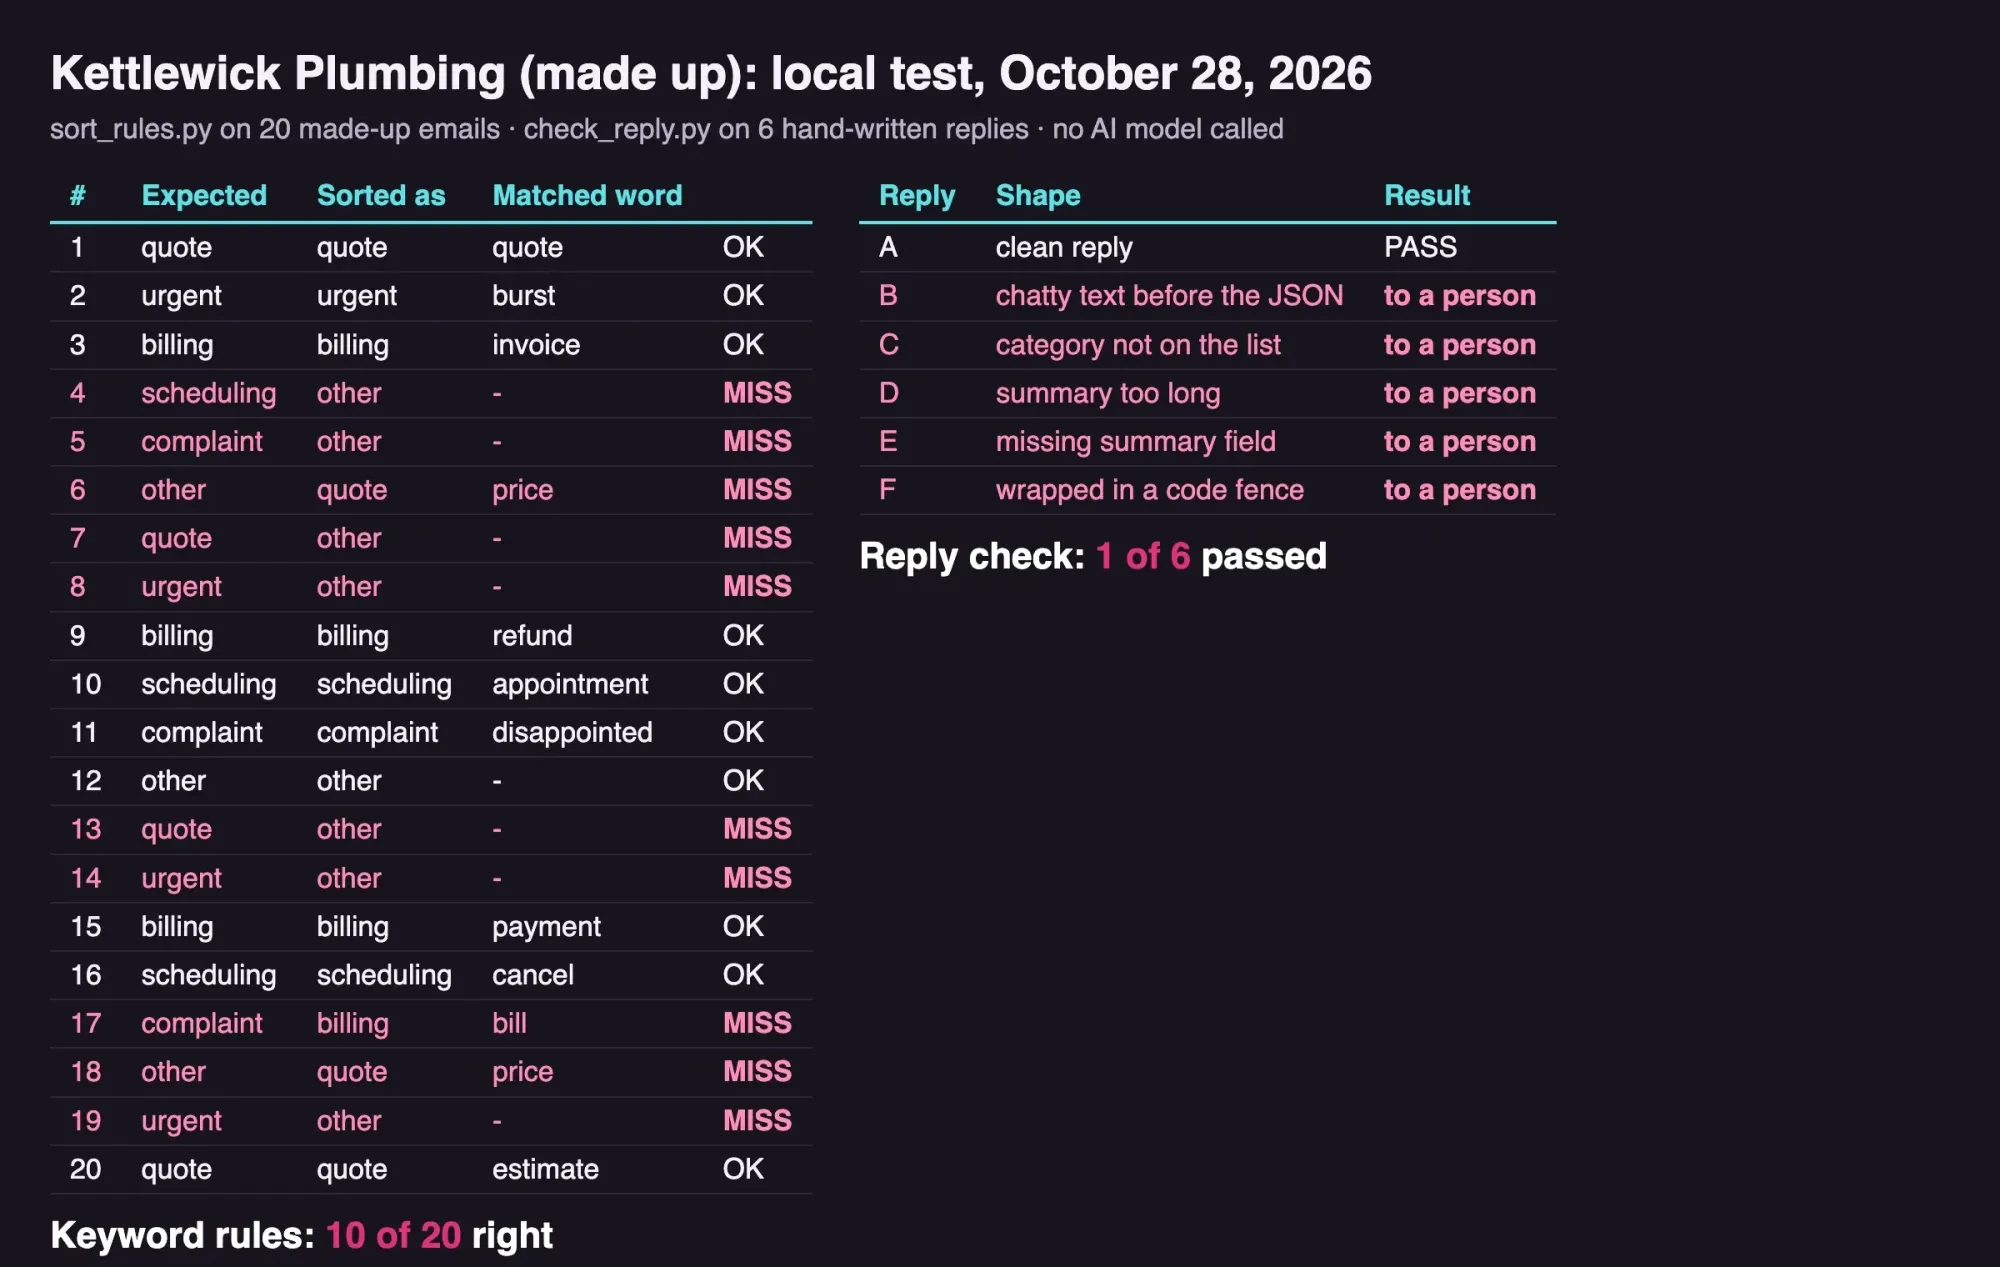Click the '10 of 20' keyword rules count

(393, 1235)
